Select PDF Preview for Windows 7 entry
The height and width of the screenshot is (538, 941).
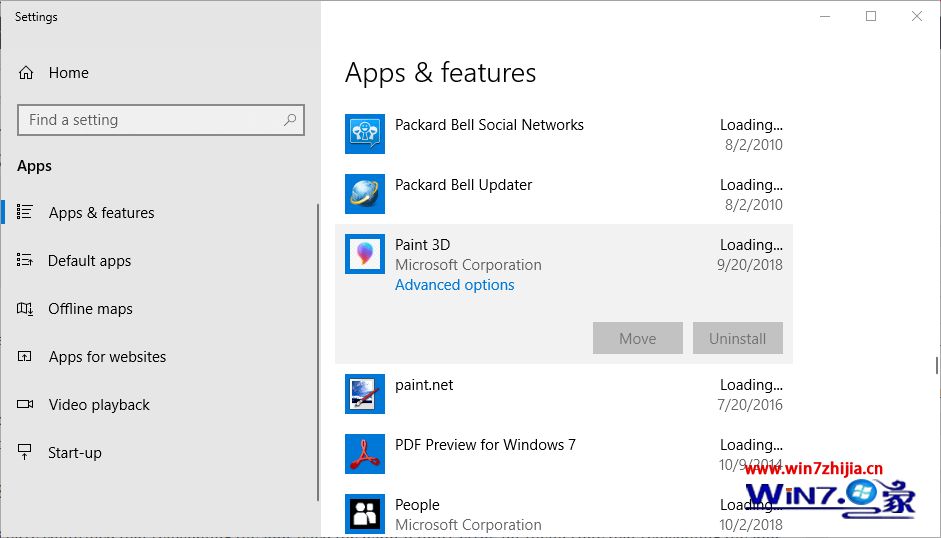click(564, 454)
